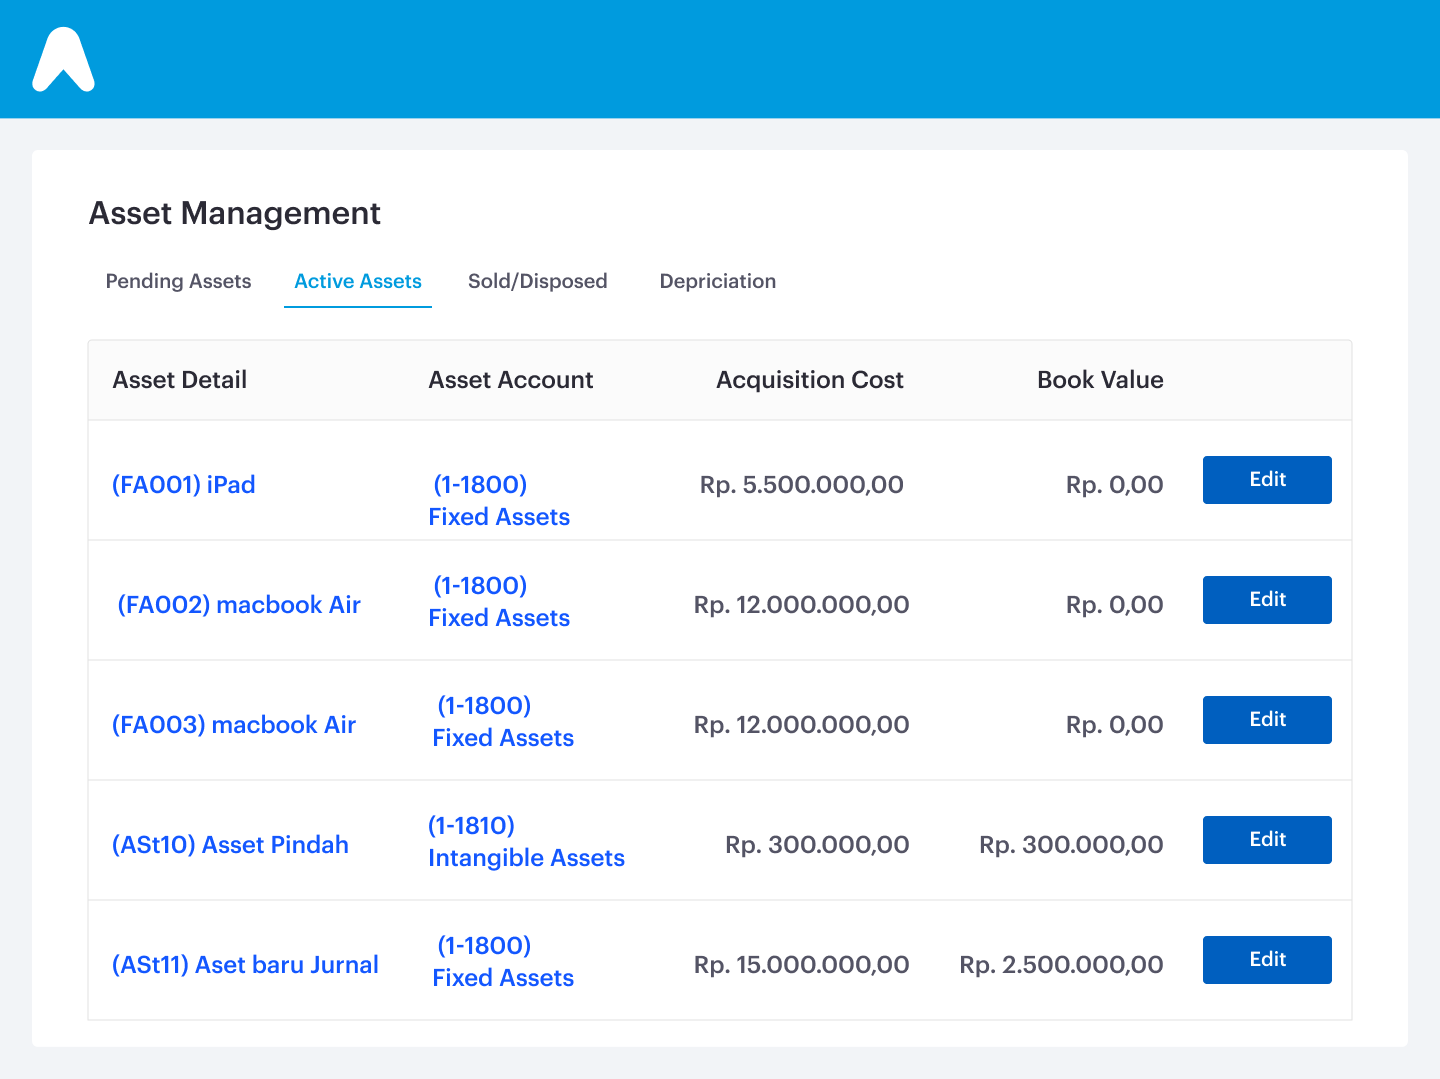Click the Asset Detail column header
This screenshot has width=1440, height=1079.
pos(180,380)
